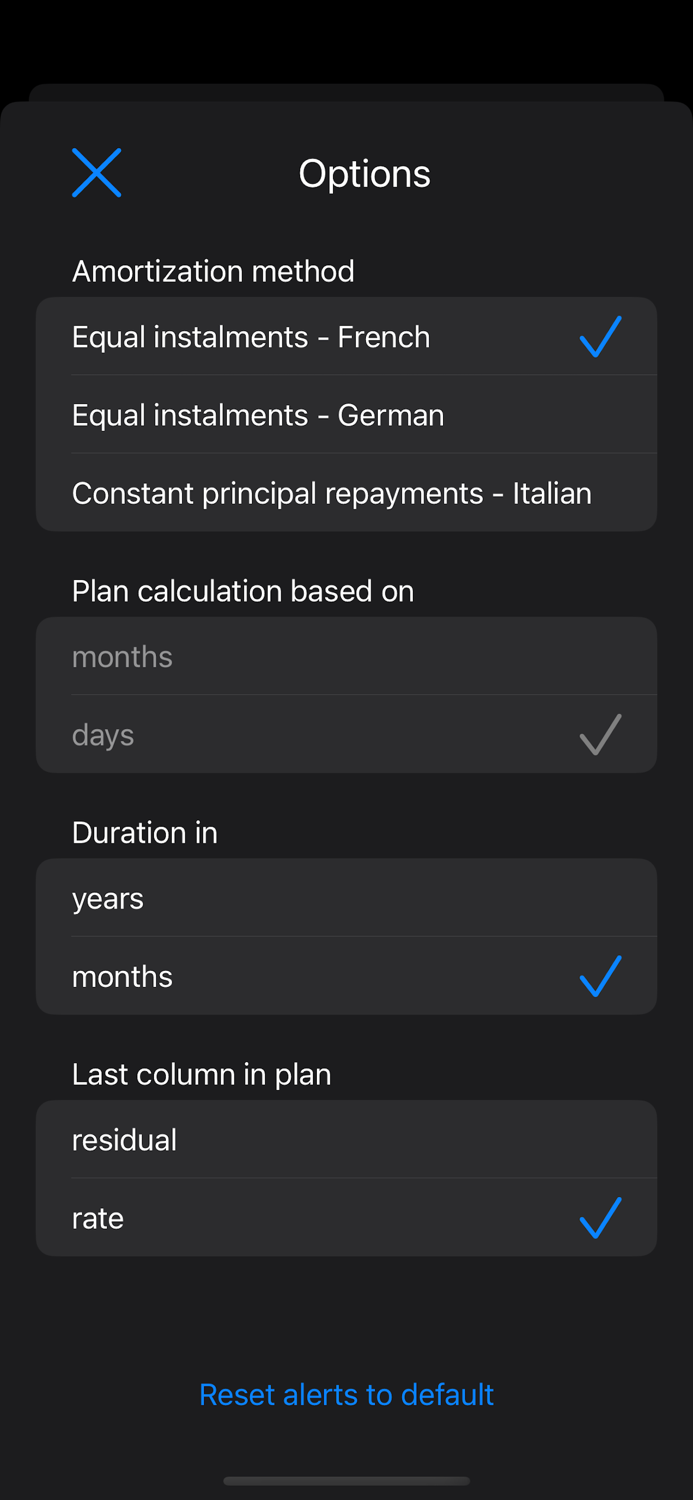Select months under Duration in

[122, 976]
